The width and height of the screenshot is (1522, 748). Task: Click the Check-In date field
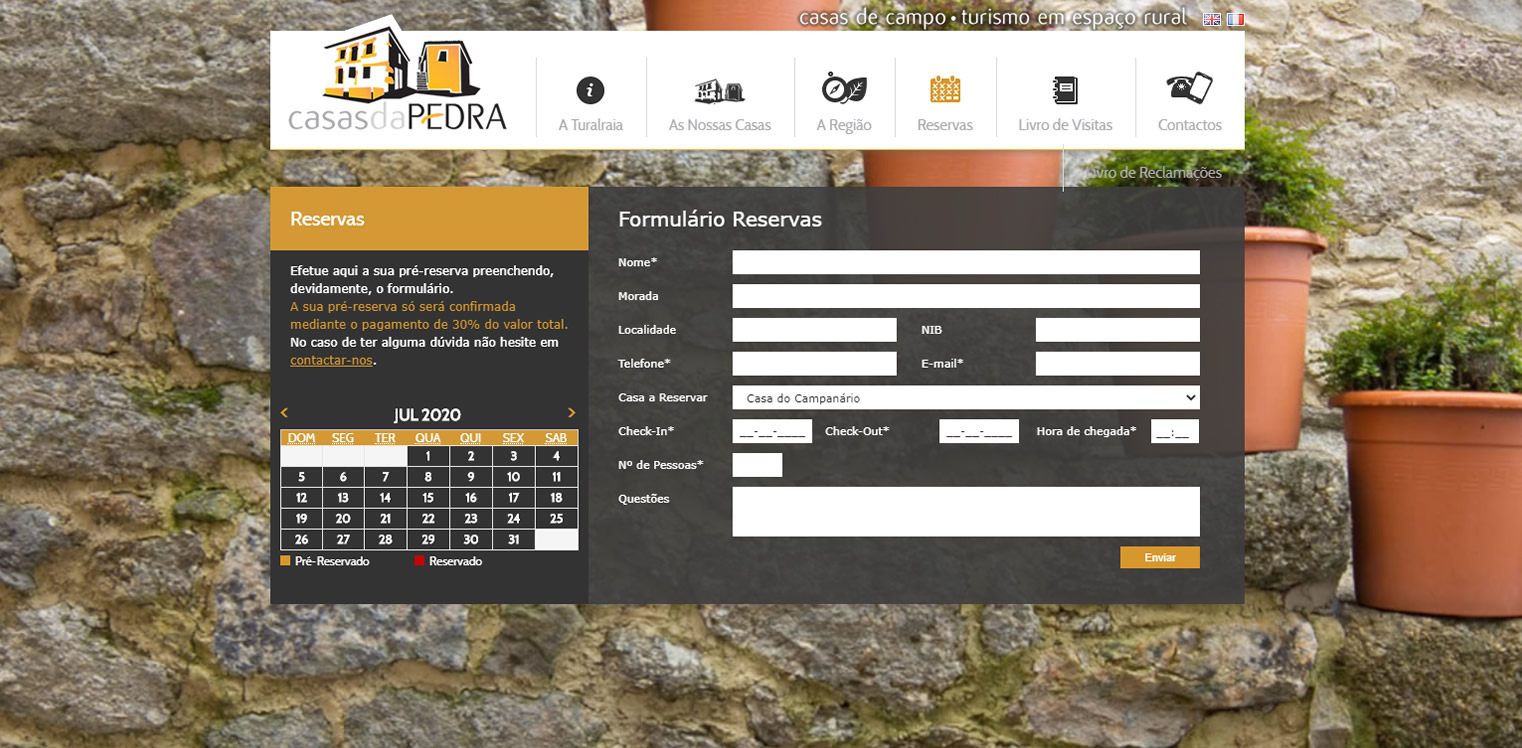click(x=773, y=431)
